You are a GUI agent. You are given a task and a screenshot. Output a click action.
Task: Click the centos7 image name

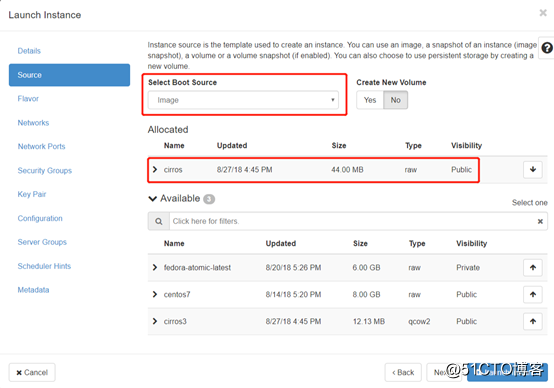(177, 294)
